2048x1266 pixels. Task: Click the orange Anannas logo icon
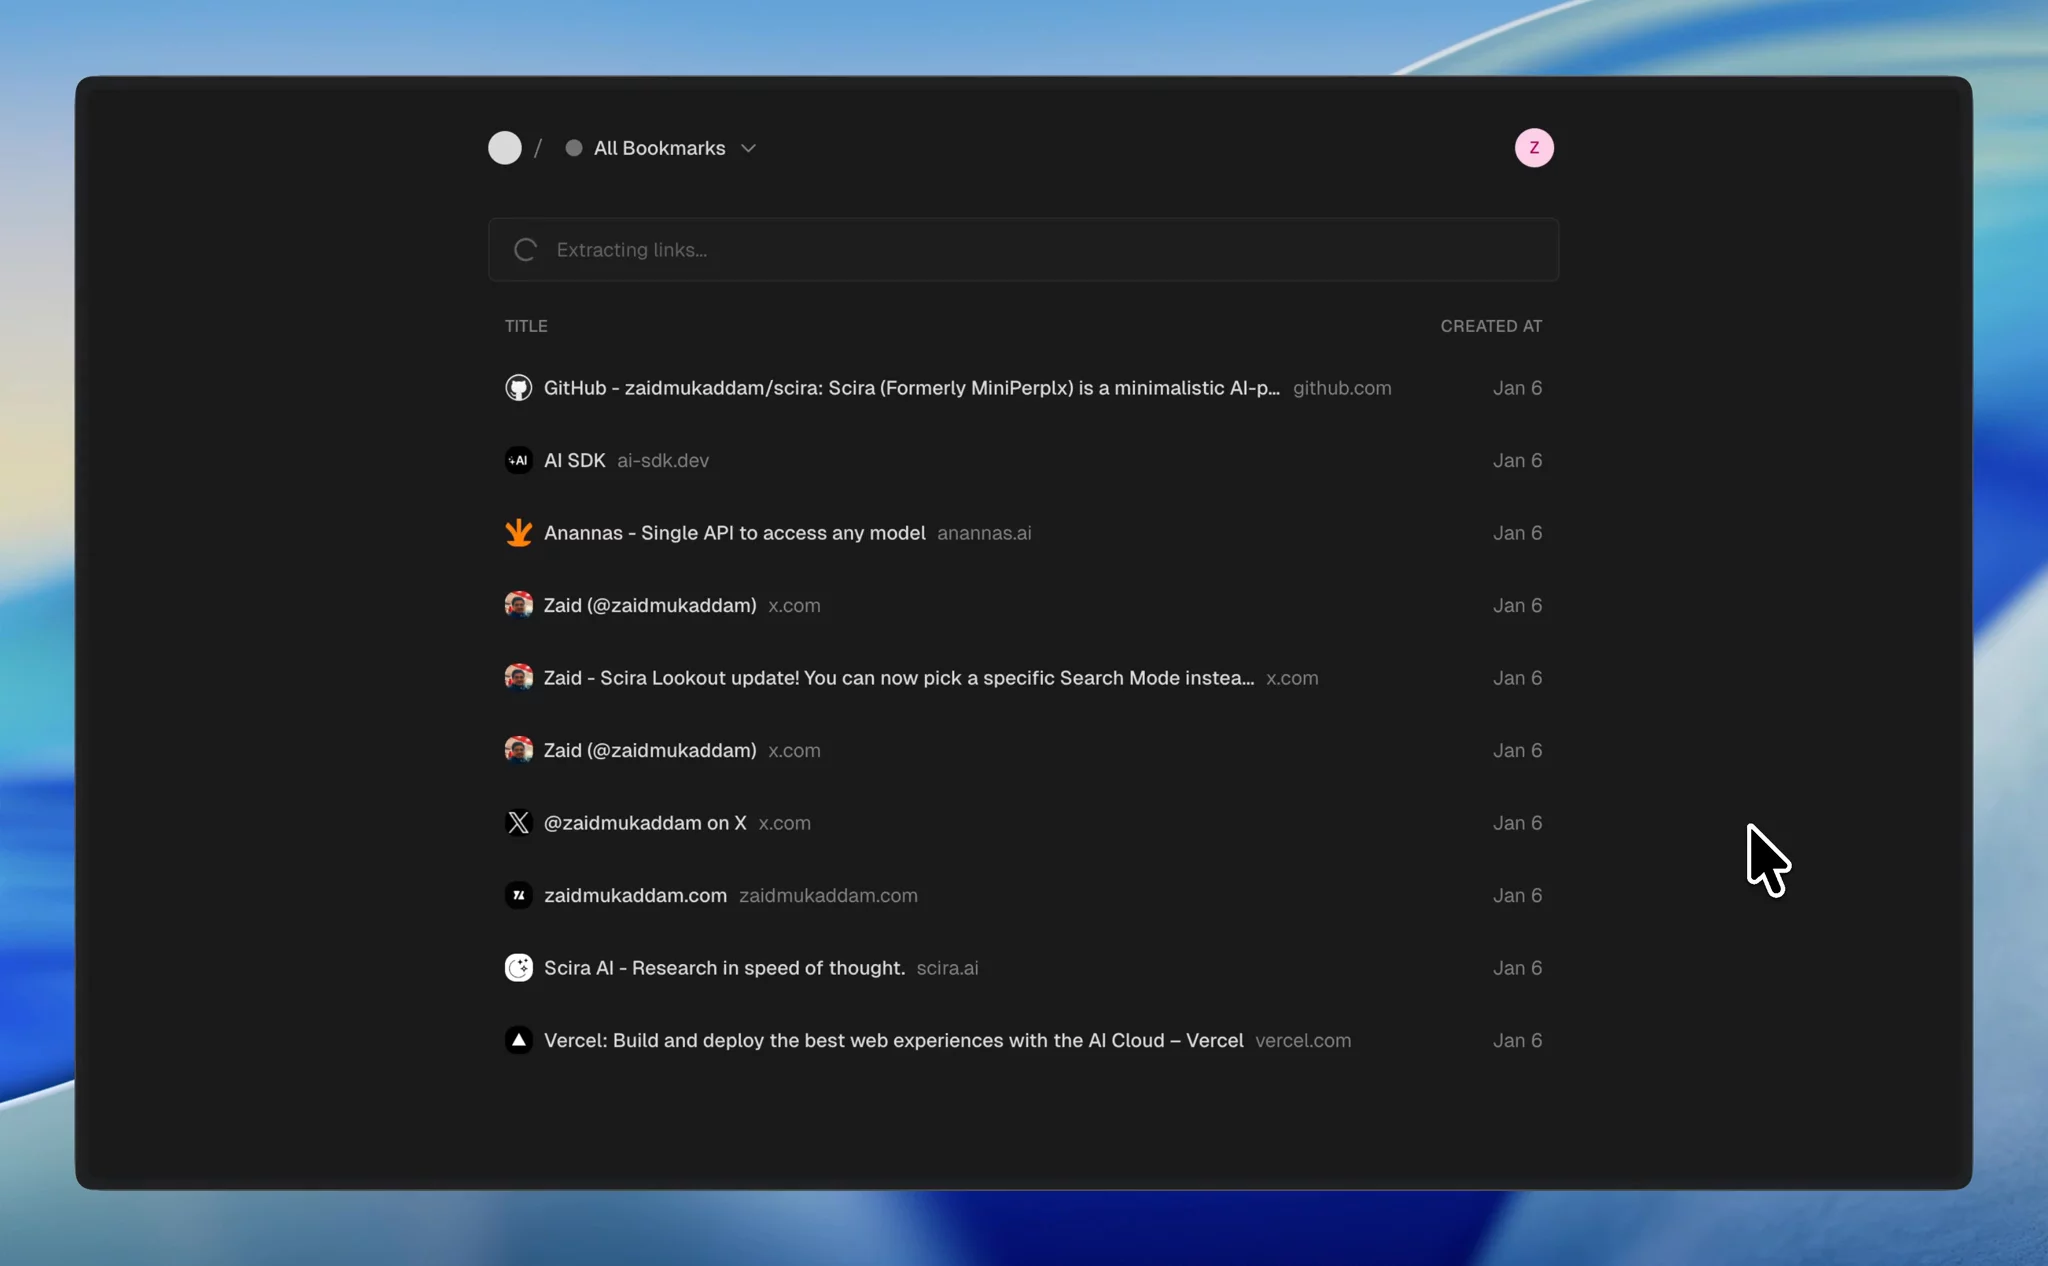pos(518,533)
